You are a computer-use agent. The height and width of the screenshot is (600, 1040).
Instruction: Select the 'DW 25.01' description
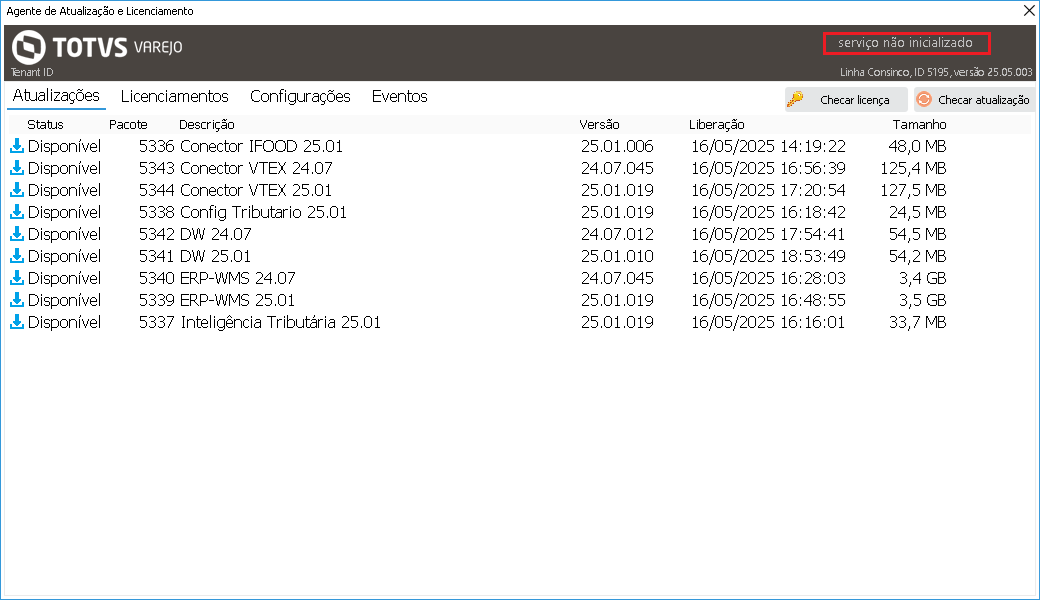click(x=216, y=255)
